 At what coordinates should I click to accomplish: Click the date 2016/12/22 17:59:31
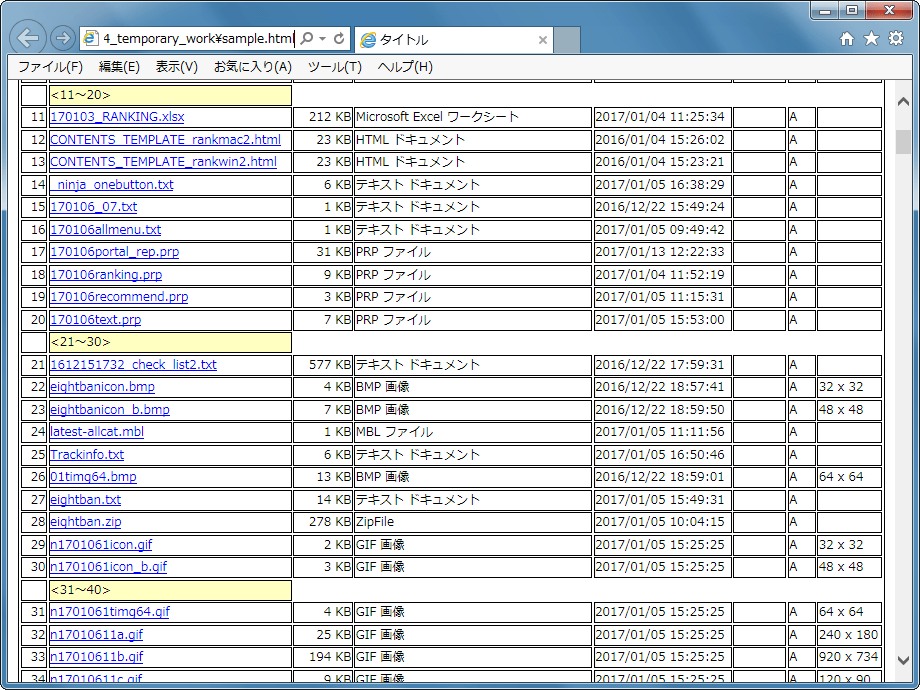tap(662, 364)
